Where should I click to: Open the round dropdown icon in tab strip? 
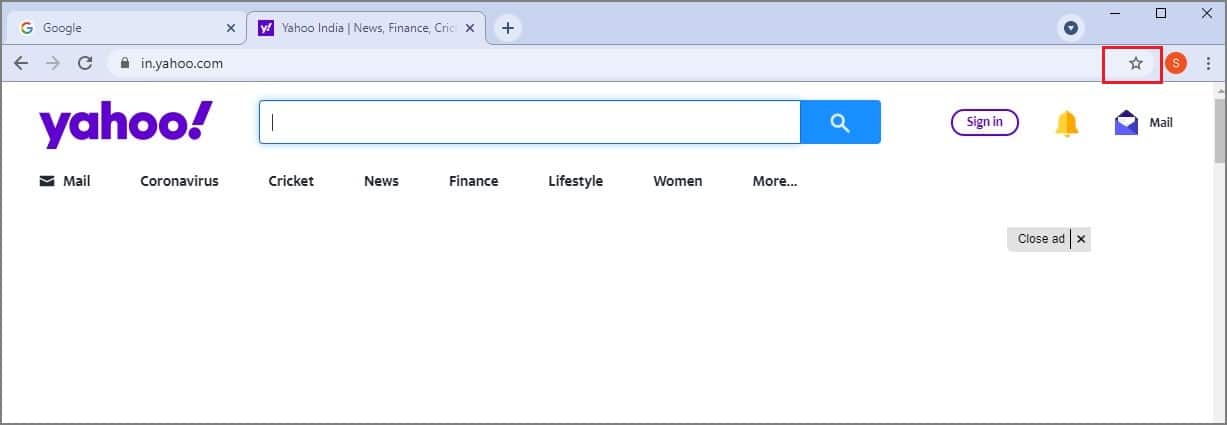click(1071, 28)
